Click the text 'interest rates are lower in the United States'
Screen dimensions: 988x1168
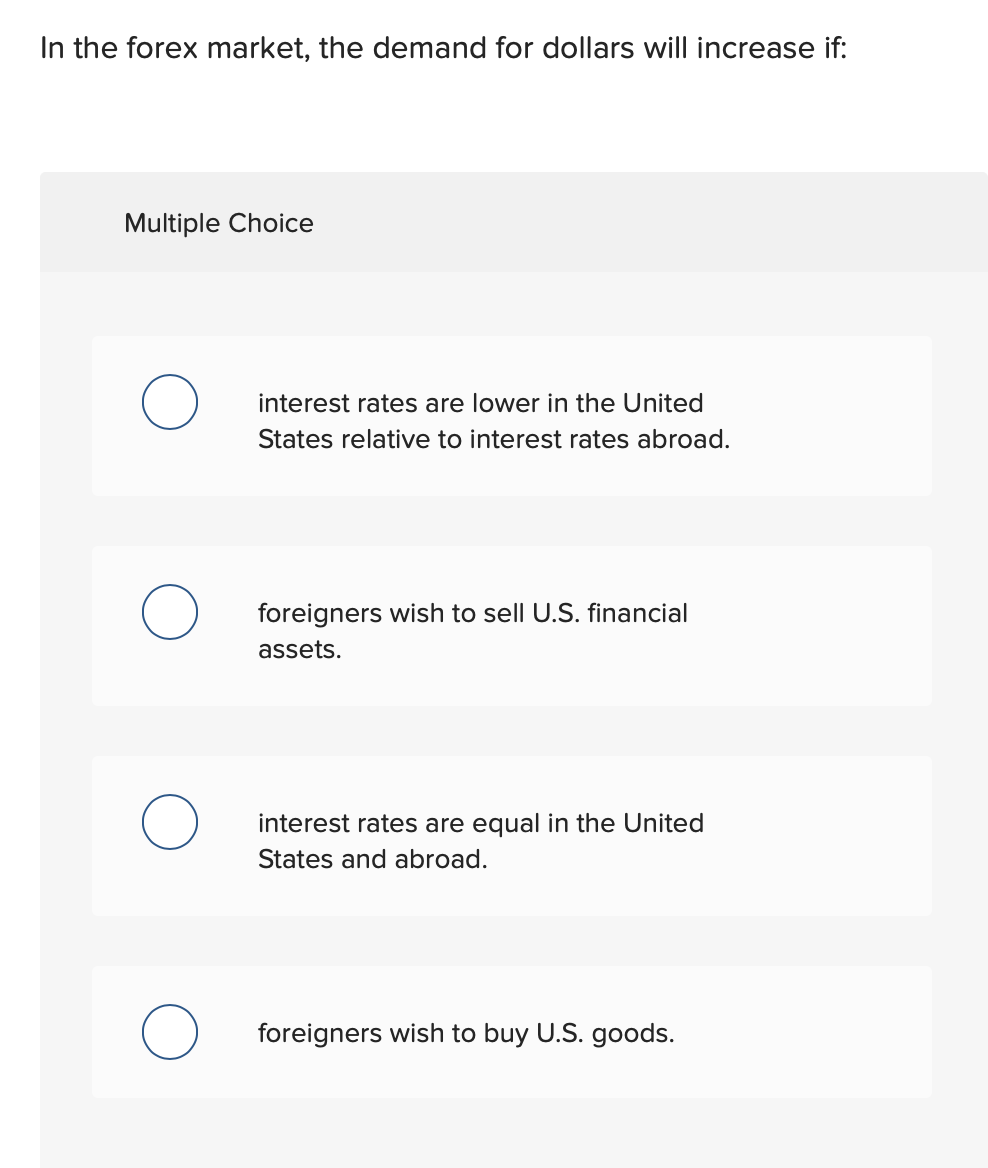[481, 403]
